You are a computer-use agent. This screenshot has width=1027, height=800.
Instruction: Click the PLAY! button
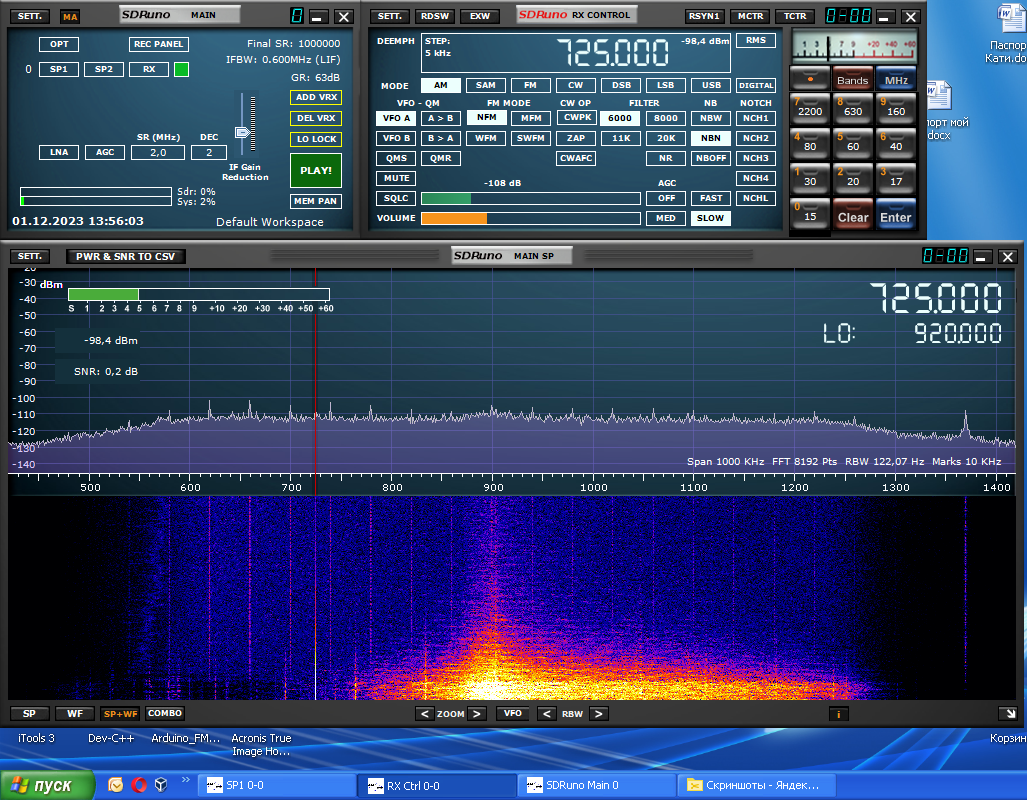point(316,170)
